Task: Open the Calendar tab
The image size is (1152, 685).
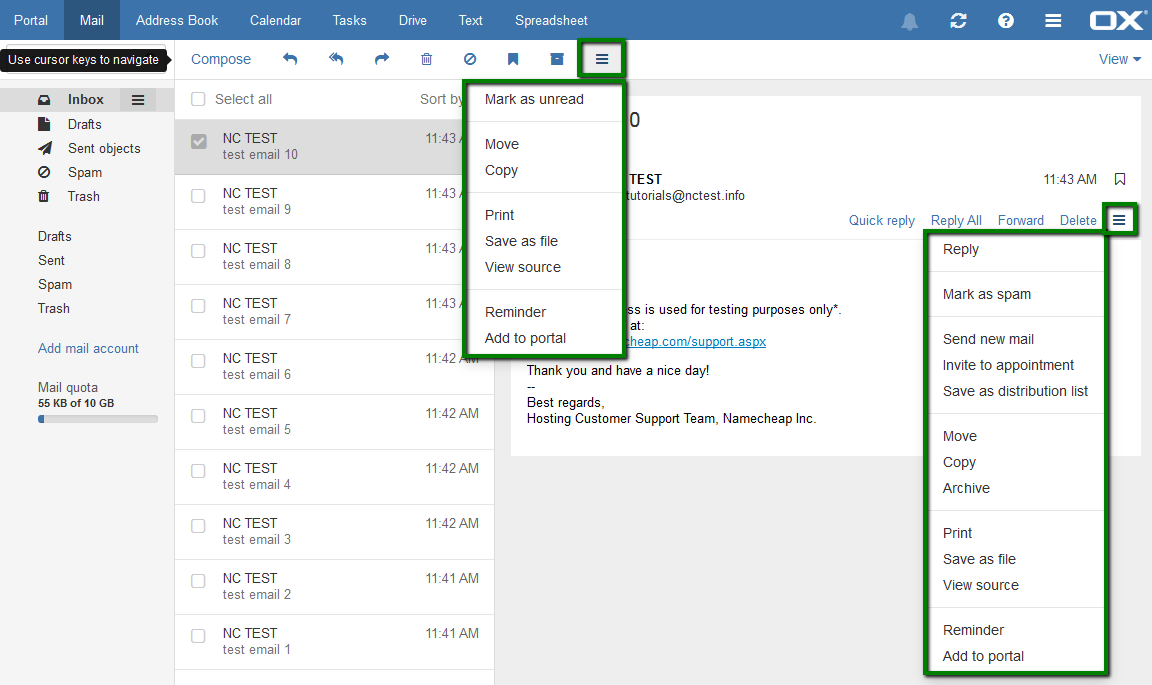Action: pos(276,21)
